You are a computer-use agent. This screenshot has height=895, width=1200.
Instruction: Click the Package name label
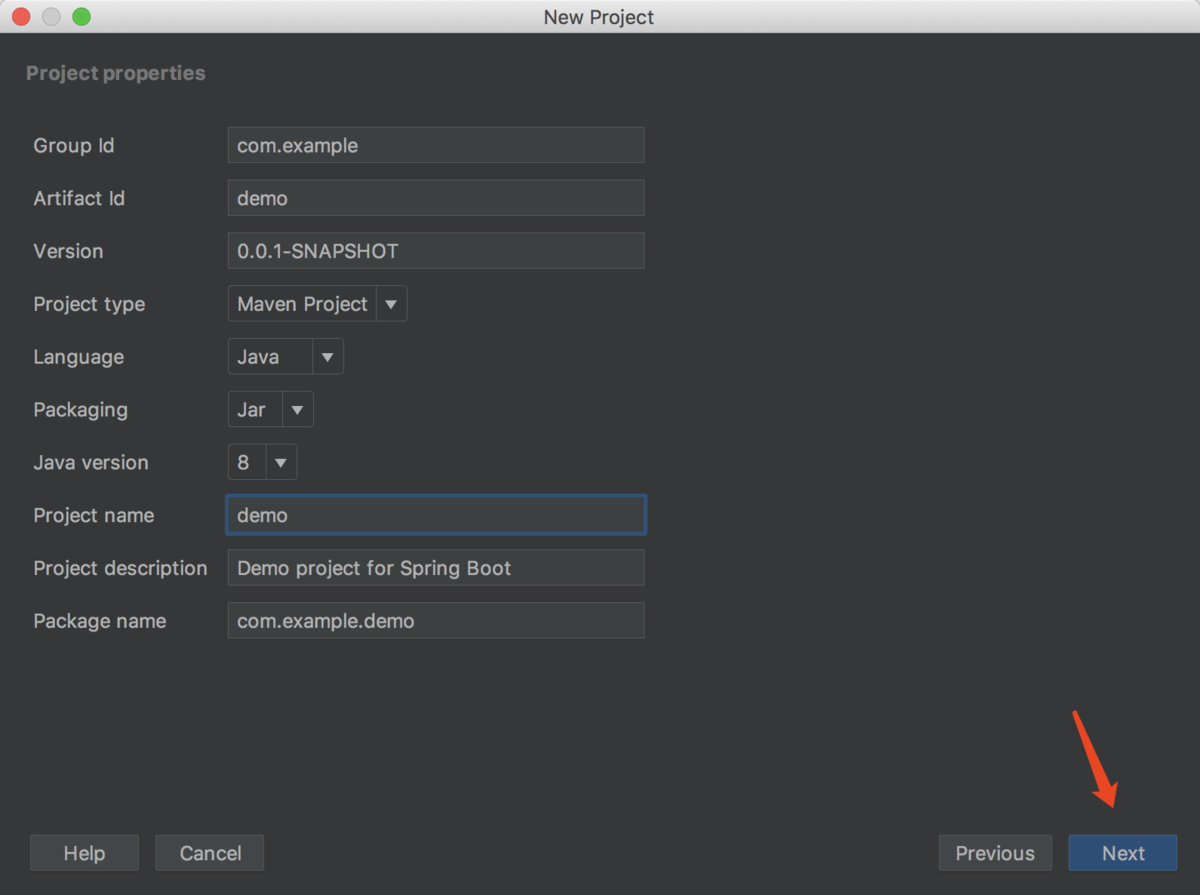tap(100, 621)
